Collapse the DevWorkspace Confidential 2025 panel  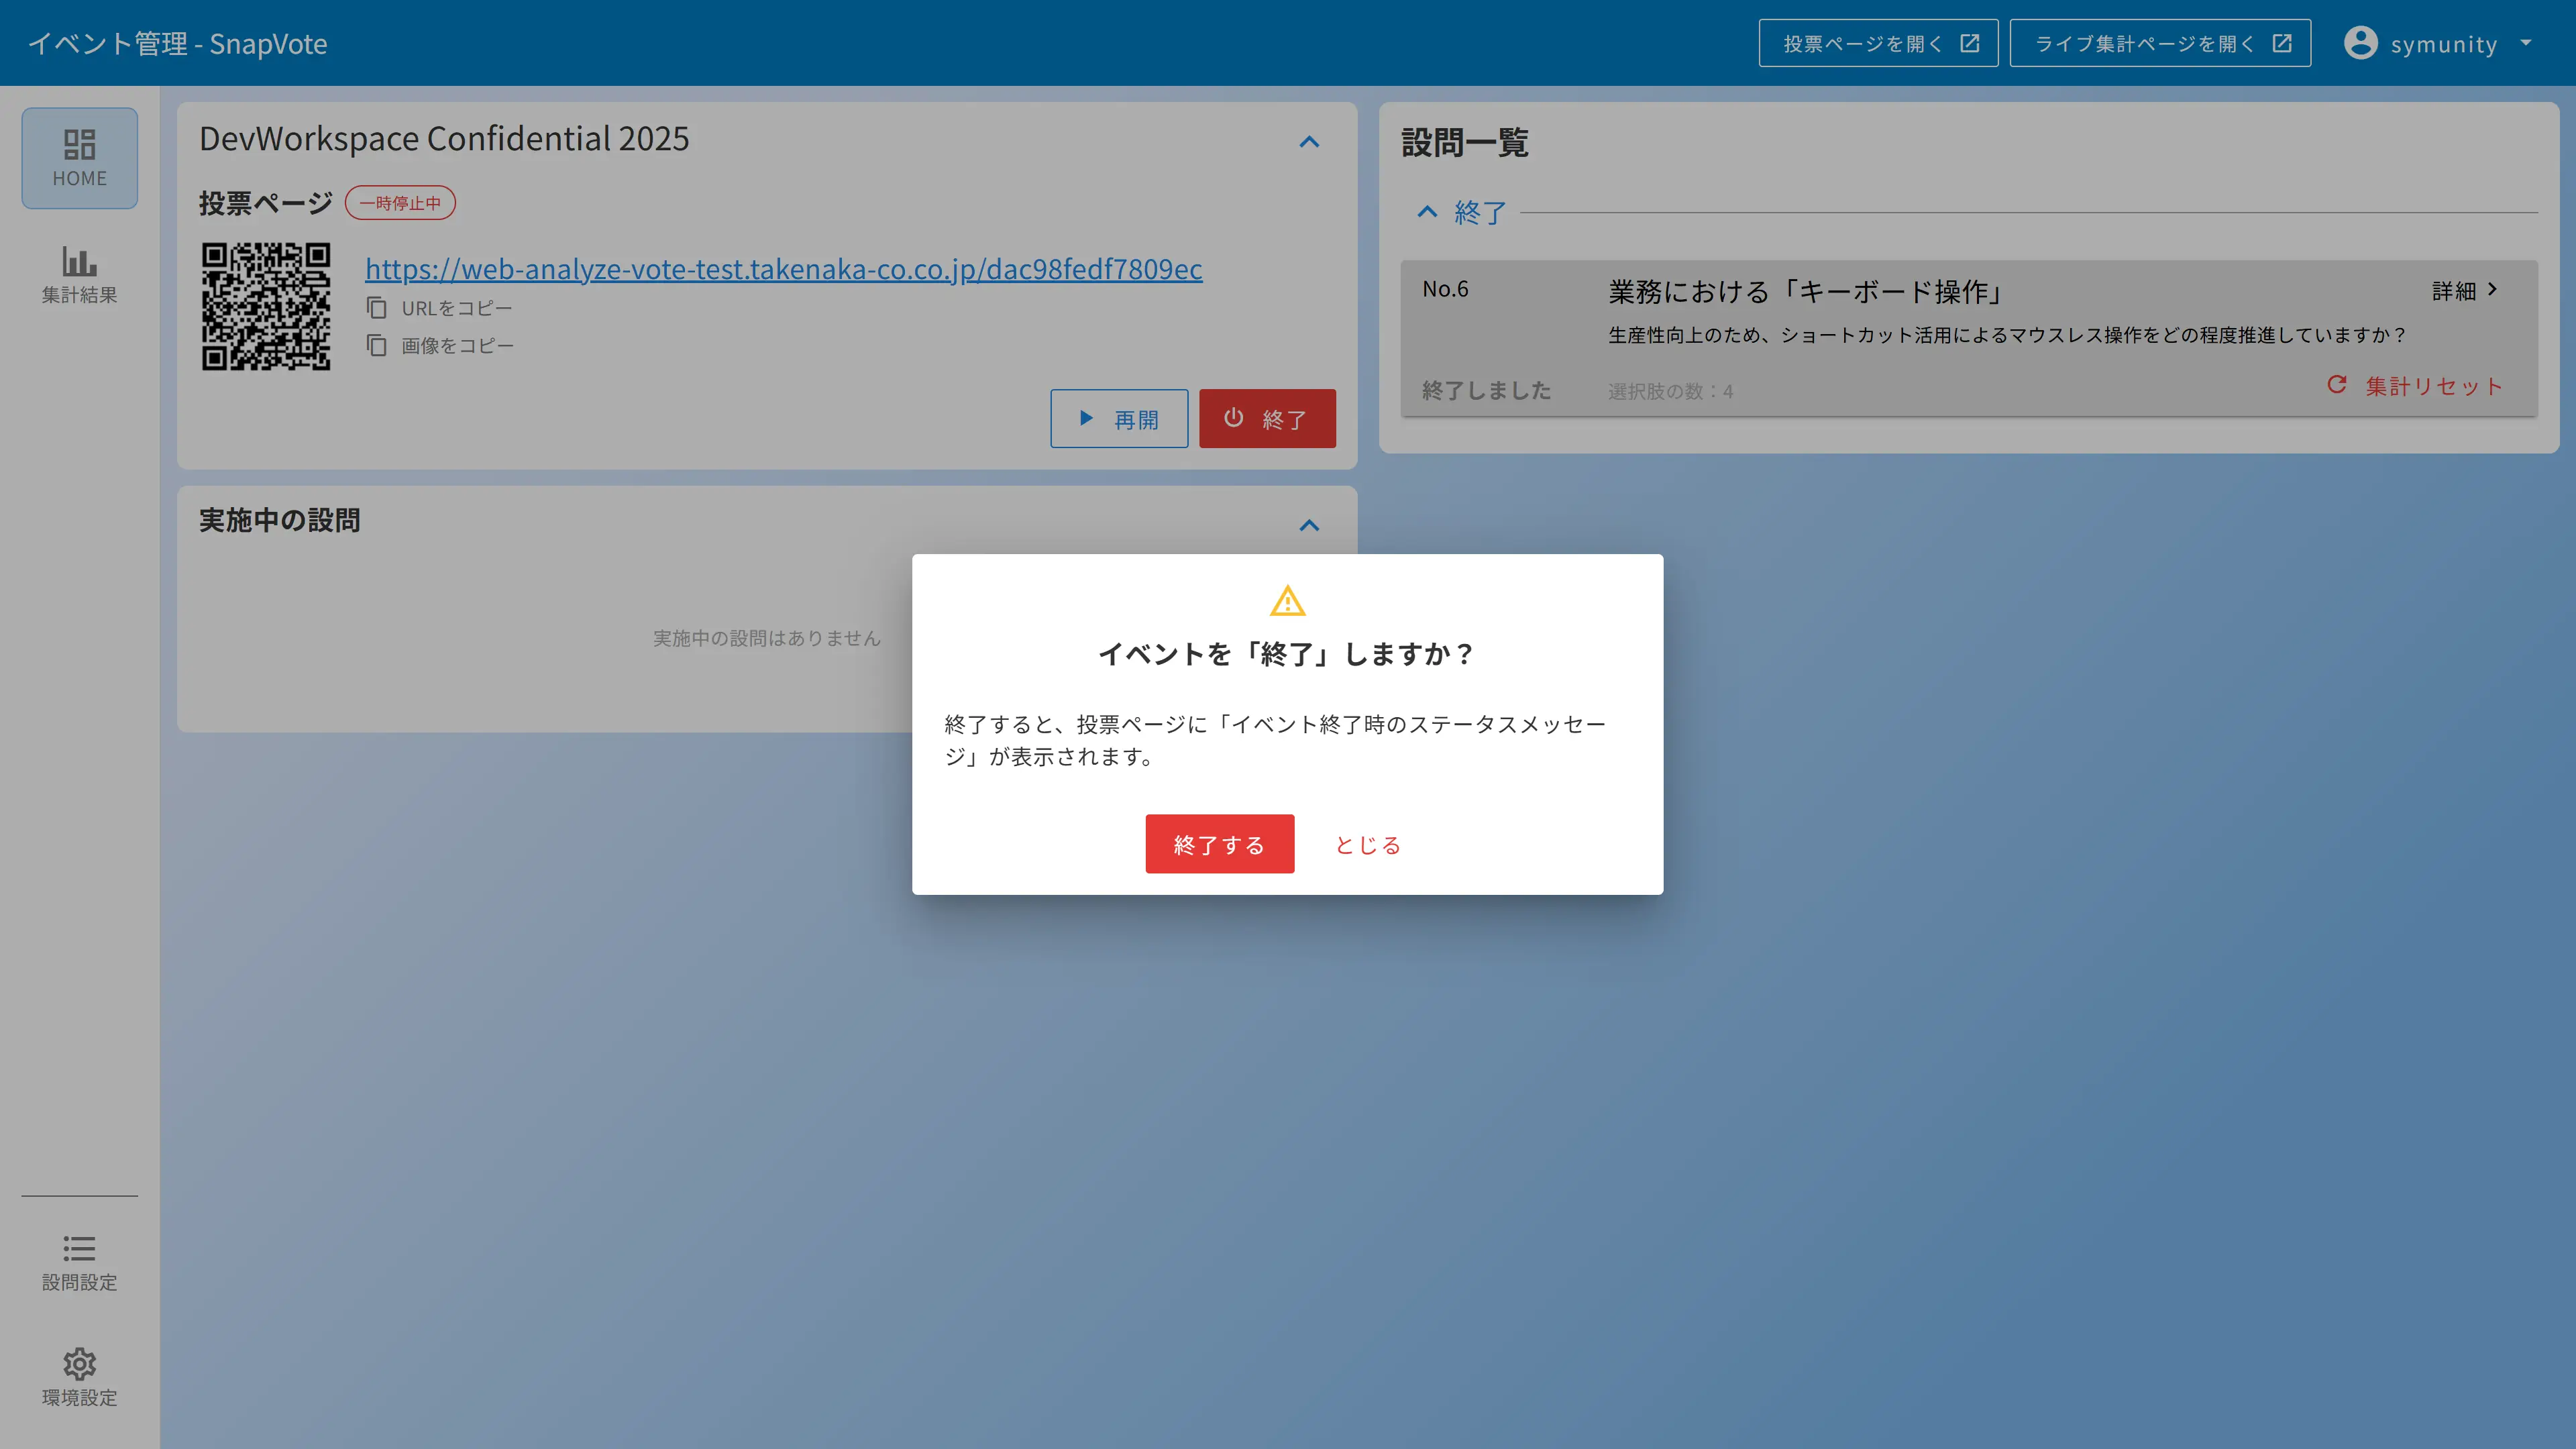pyautogui.click(x=1310, y=142)
